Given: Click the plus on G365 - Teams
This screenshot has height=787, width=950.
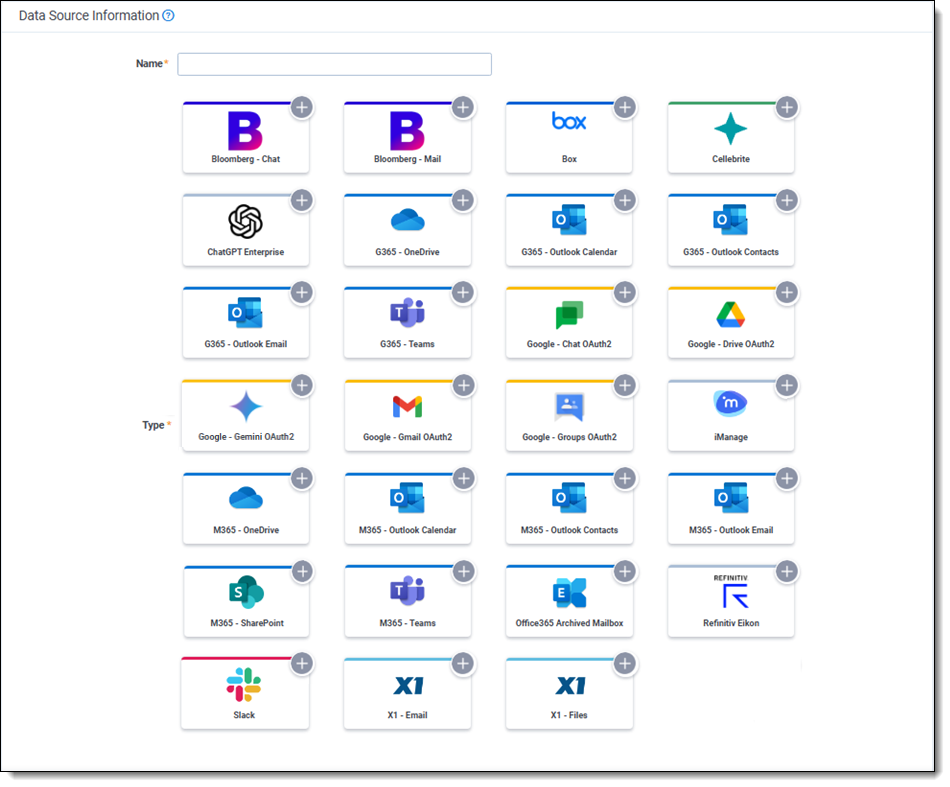Looking at the screenshot, I should point(463,293).
